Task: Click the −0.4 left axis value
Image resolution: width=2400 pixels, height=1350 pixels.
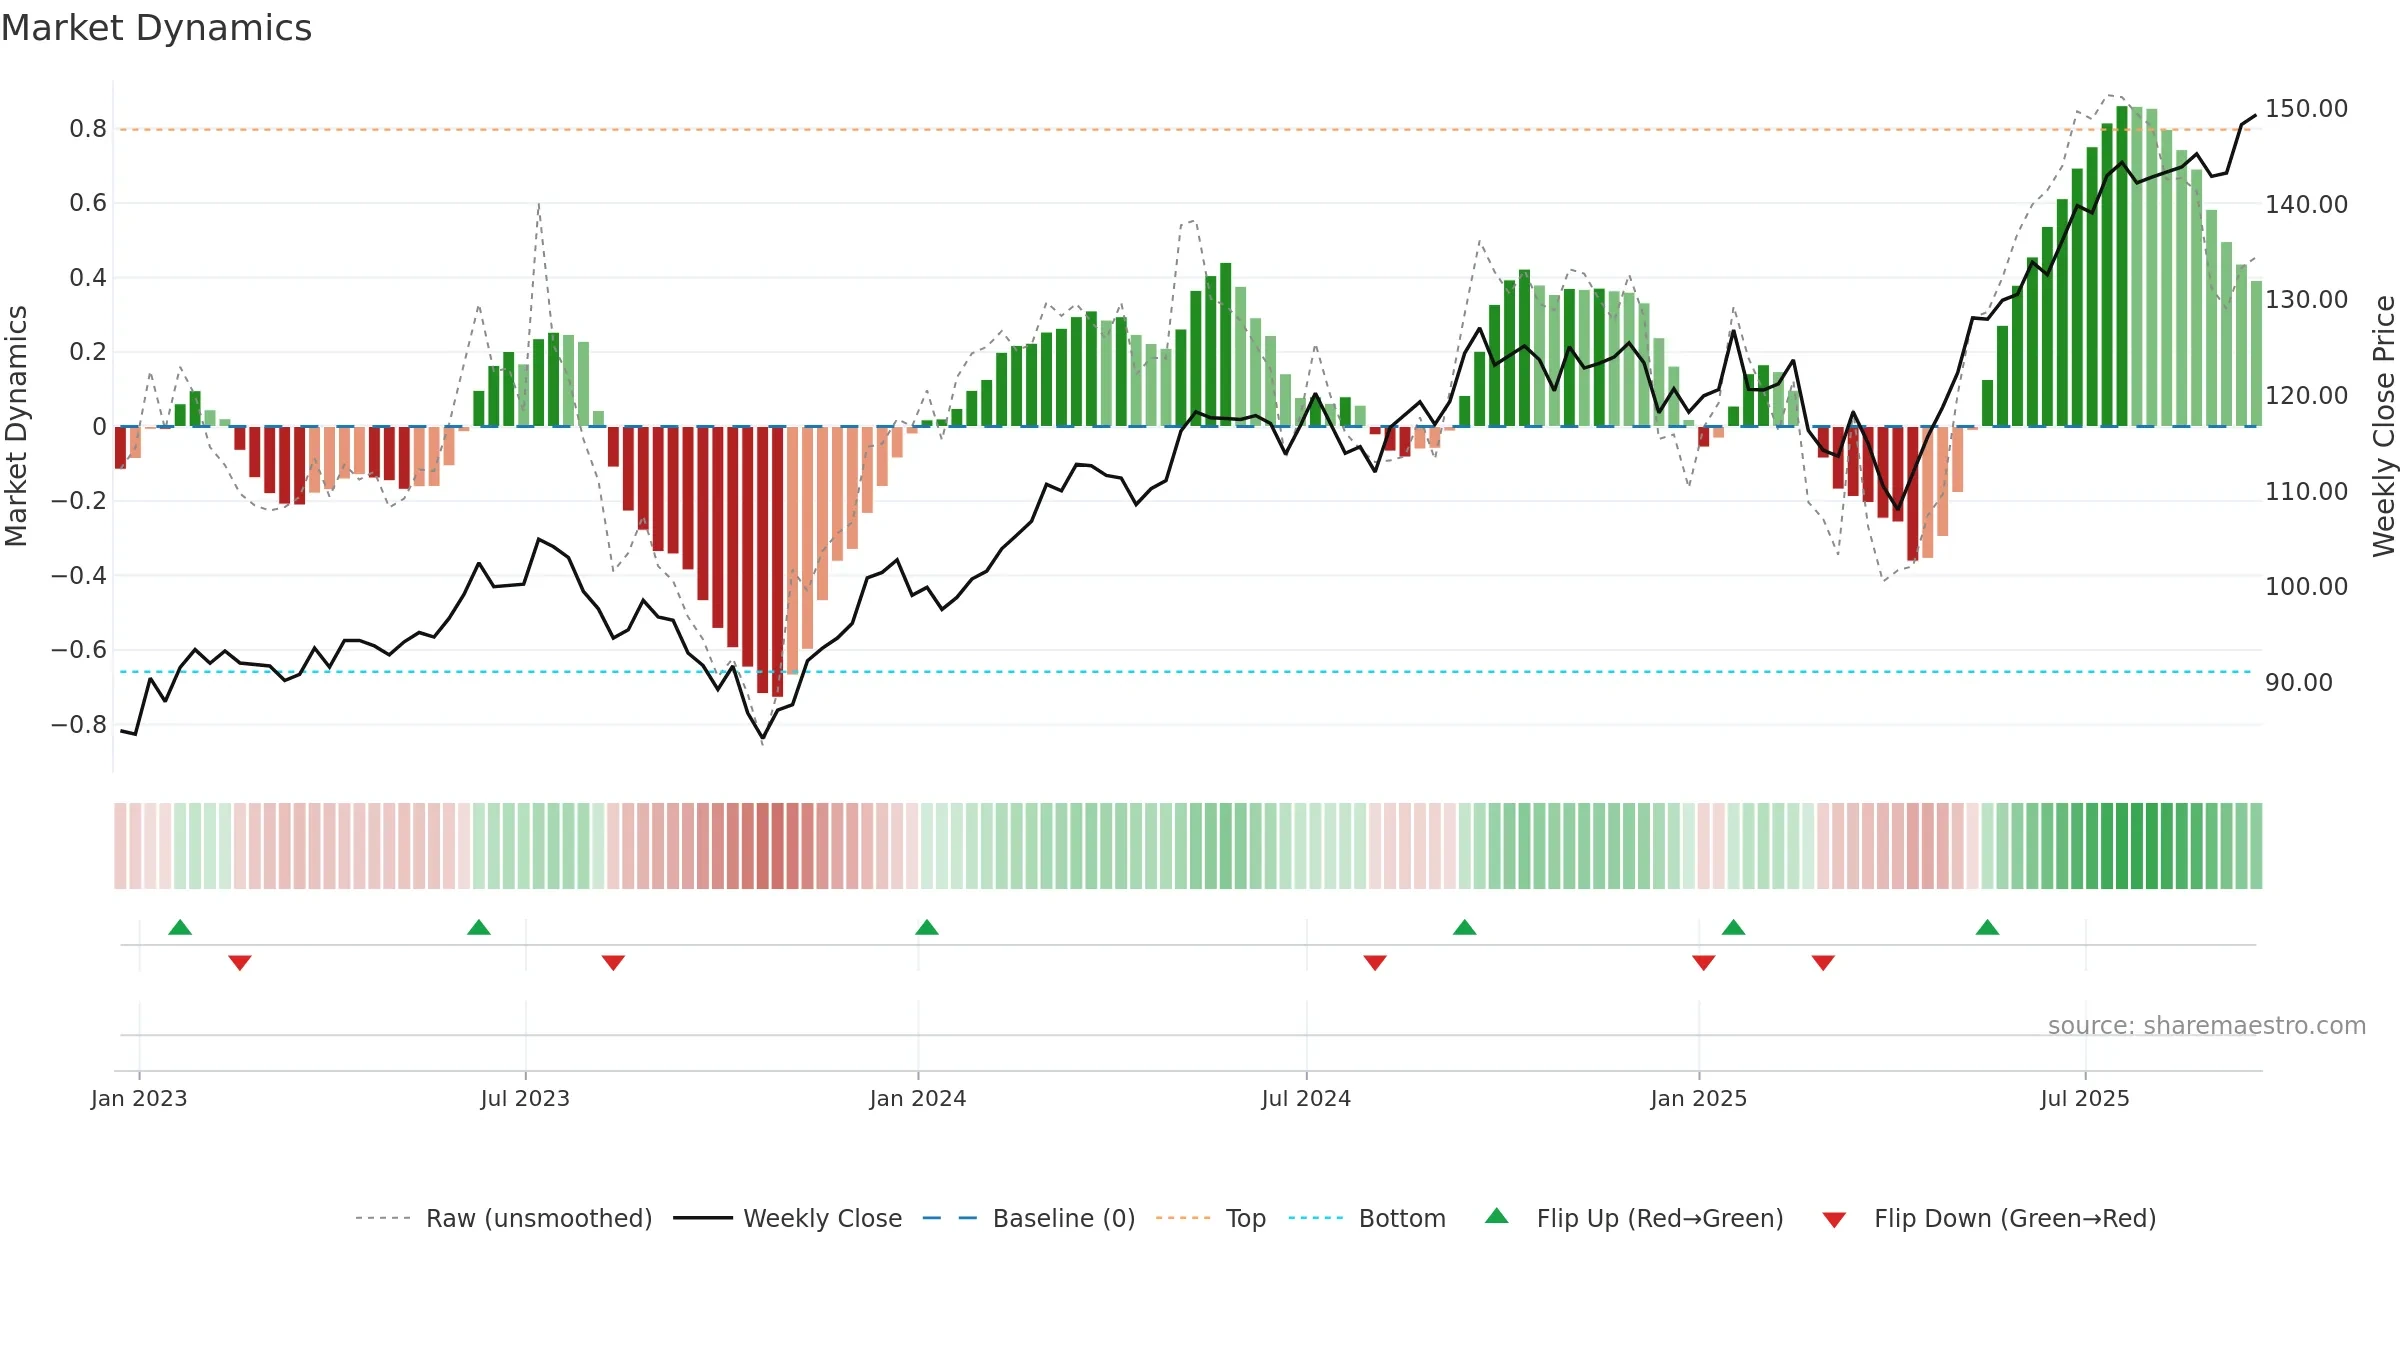Action: coord(79,575)
